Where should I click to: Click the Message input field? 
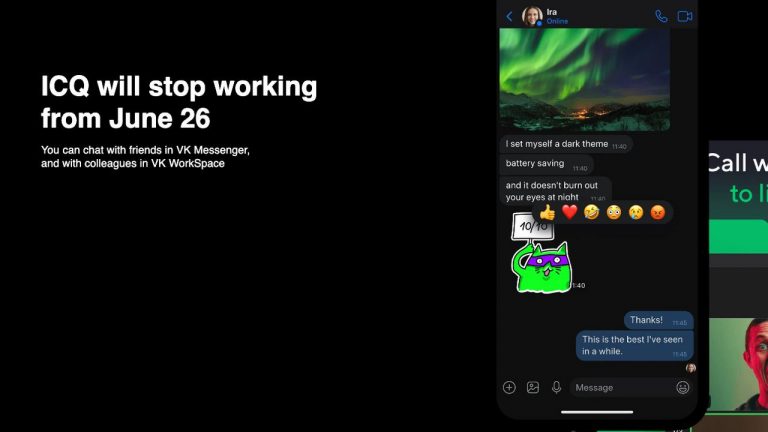(x=622, y=387)
